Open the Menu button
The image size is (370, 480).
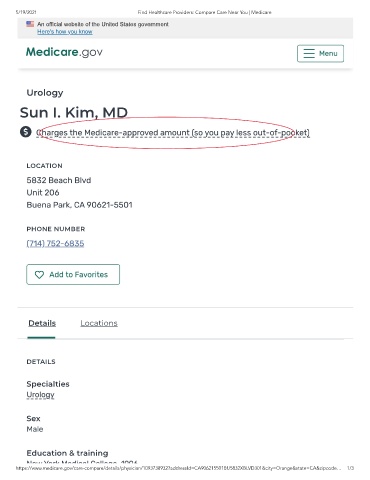[320, 53]
